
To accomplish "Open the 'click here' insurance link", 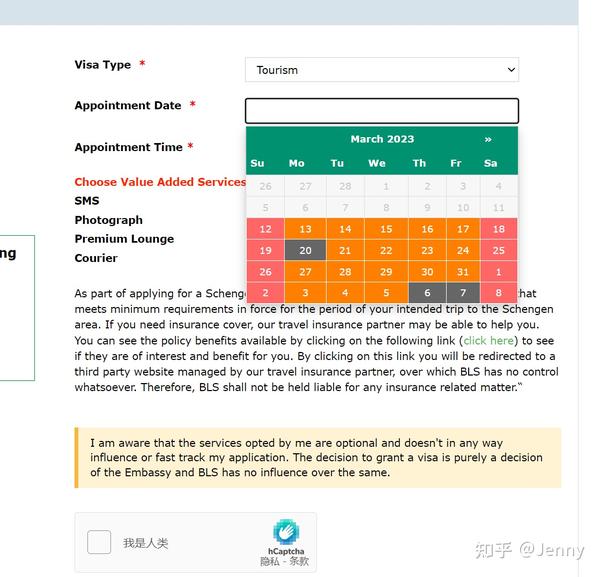I will click(x=489, y=341).
